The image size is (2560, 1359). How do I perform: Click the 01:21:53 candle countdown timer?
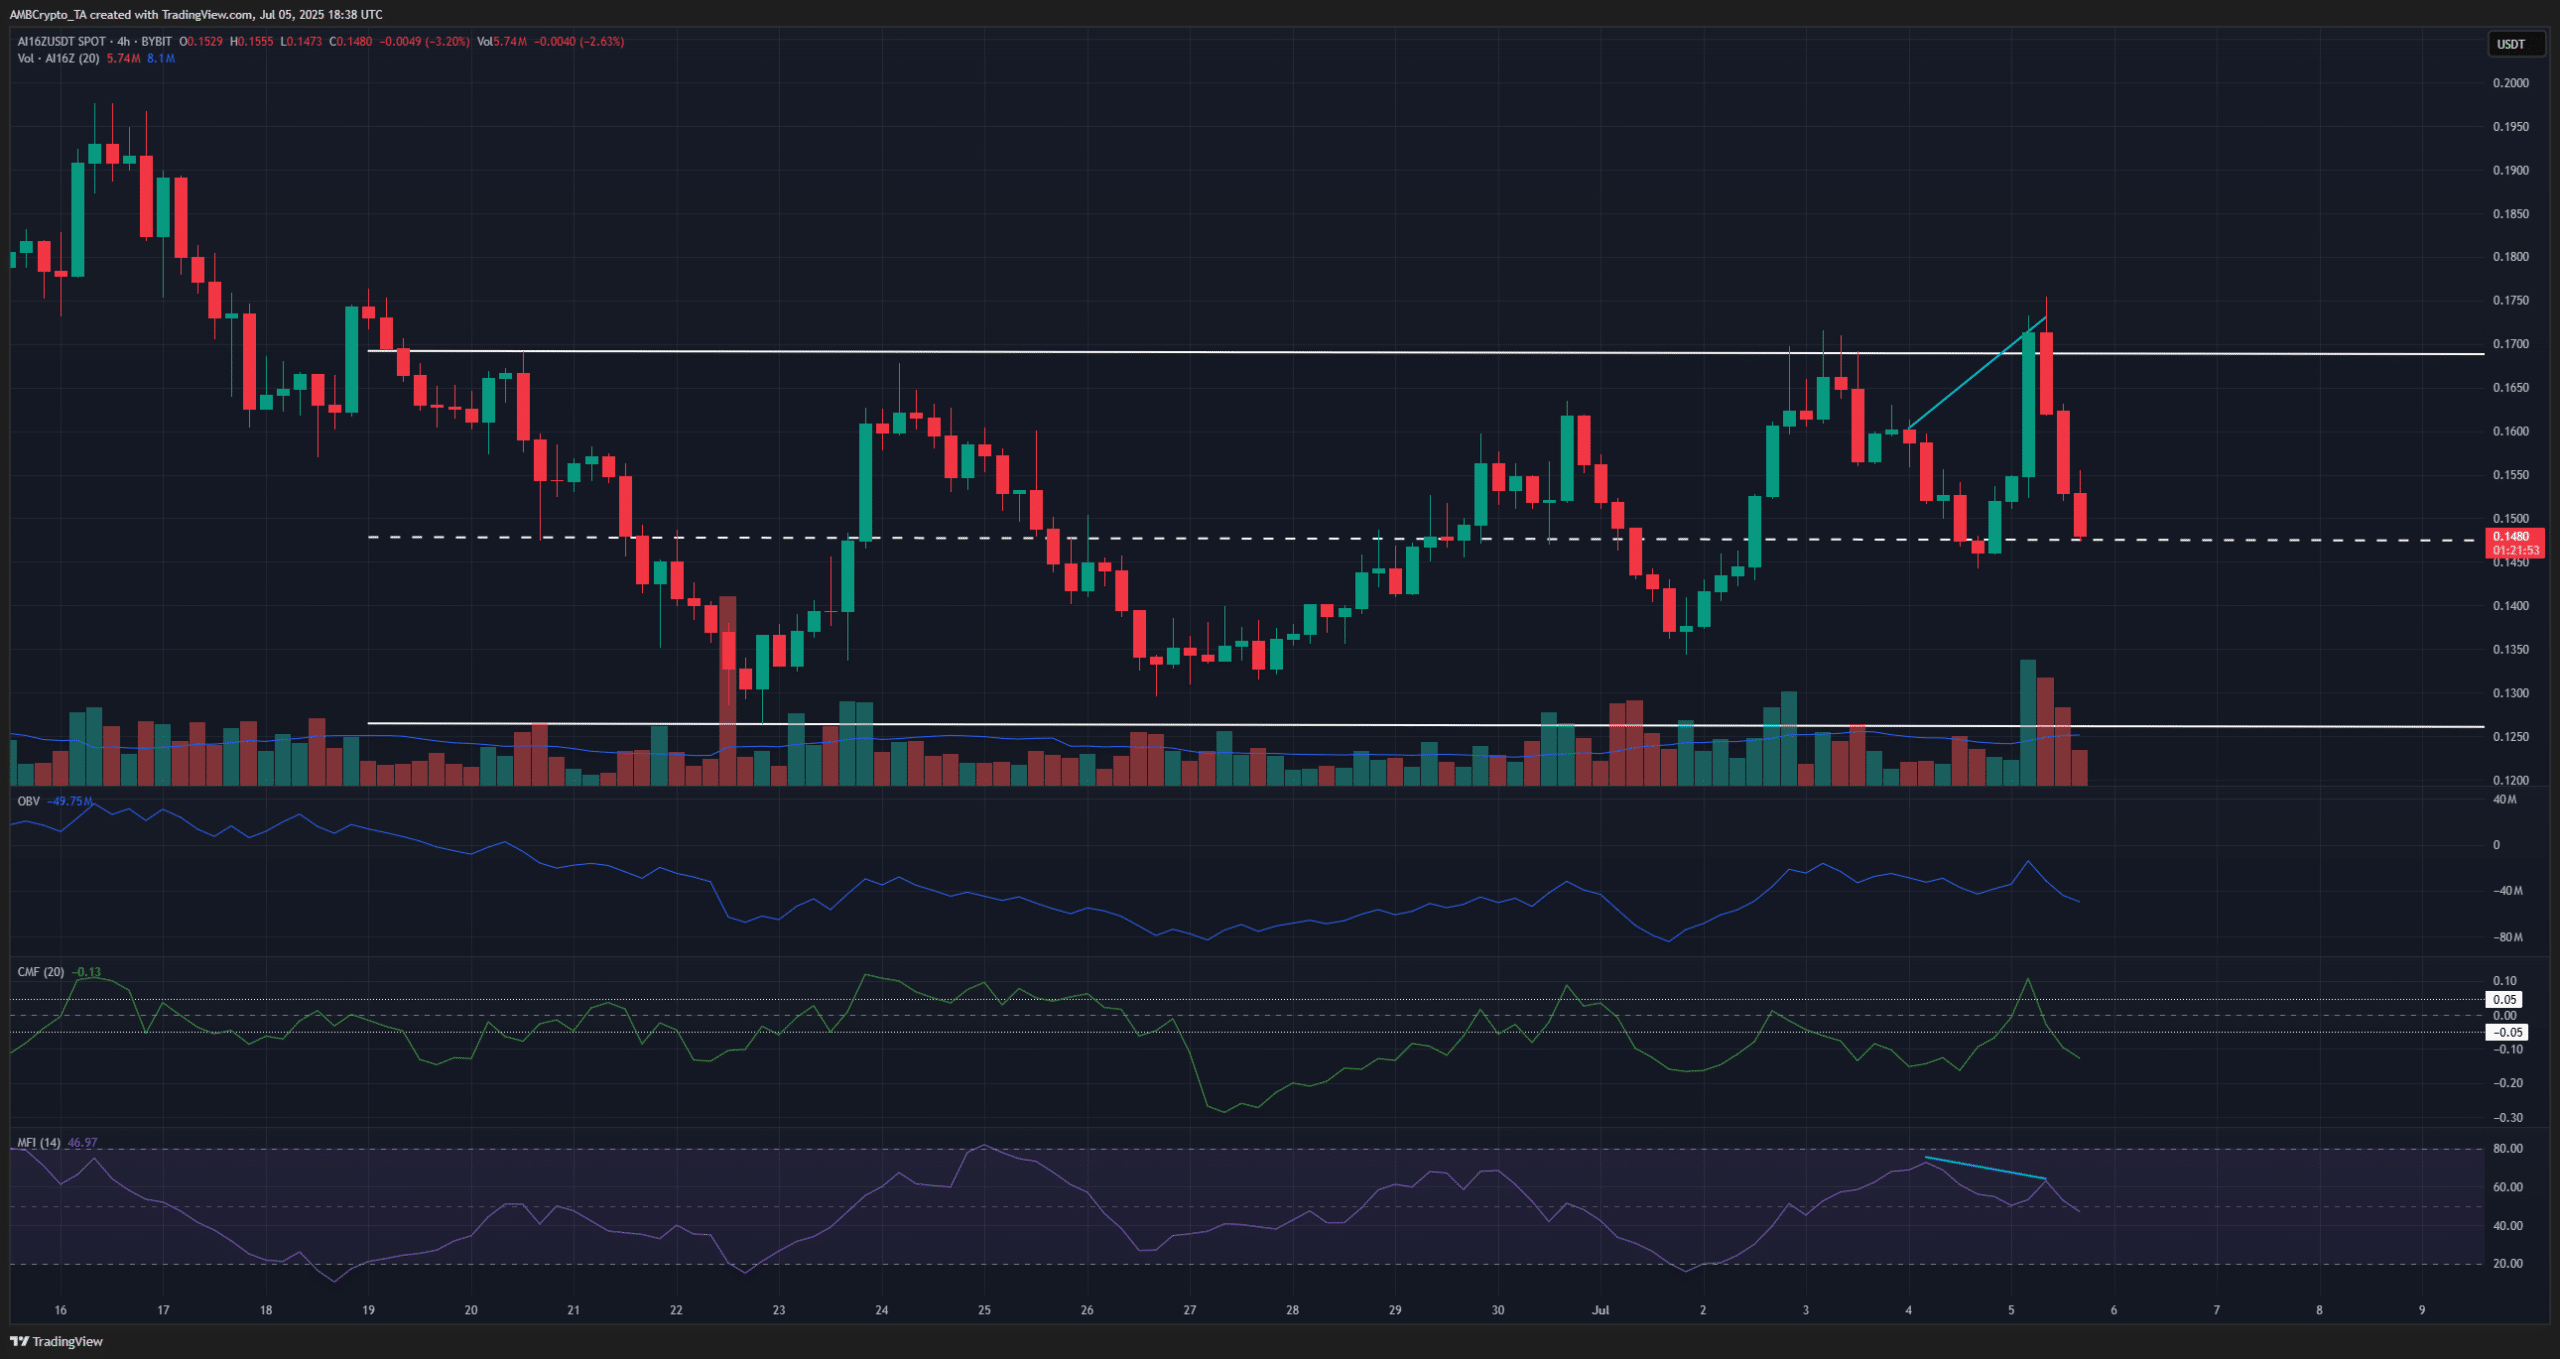coord(2516,549)
